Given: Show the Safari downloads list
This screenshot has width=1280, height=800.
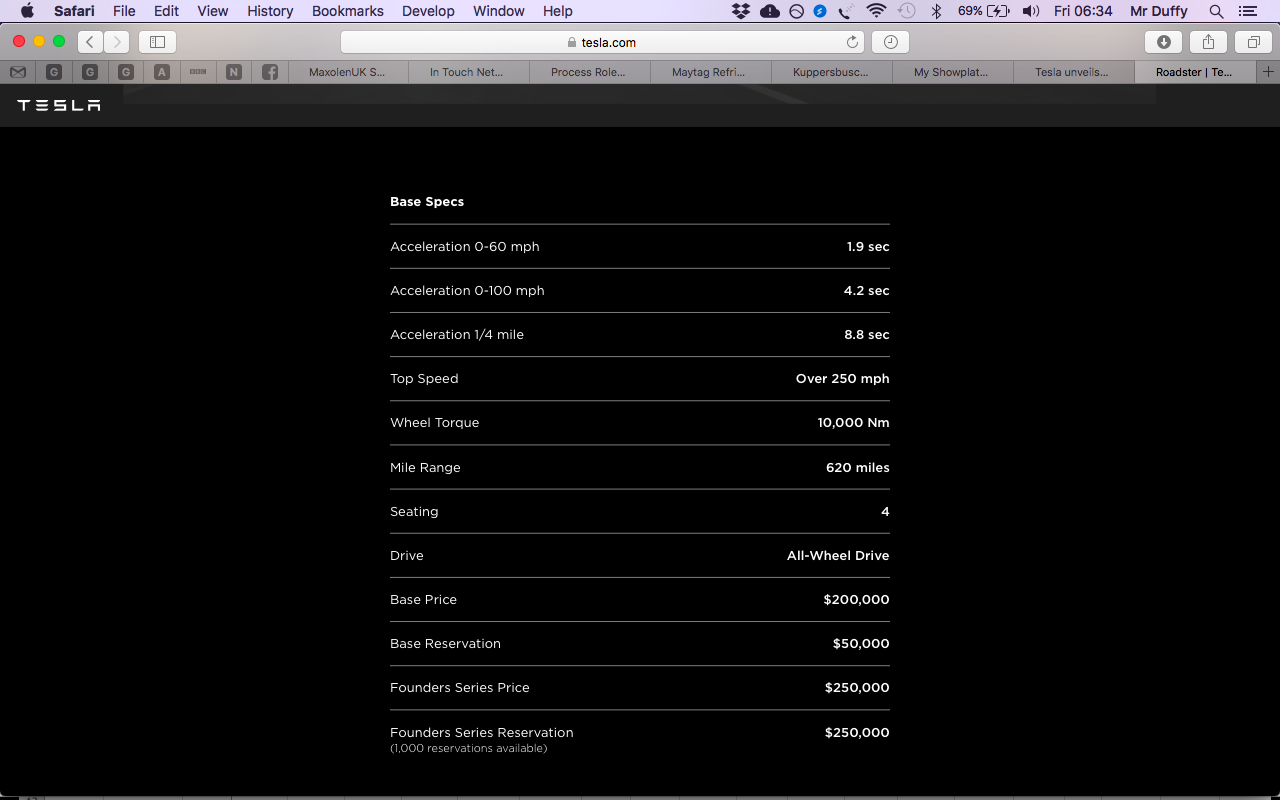Looking at the screenshot, I should point(1163,42).
